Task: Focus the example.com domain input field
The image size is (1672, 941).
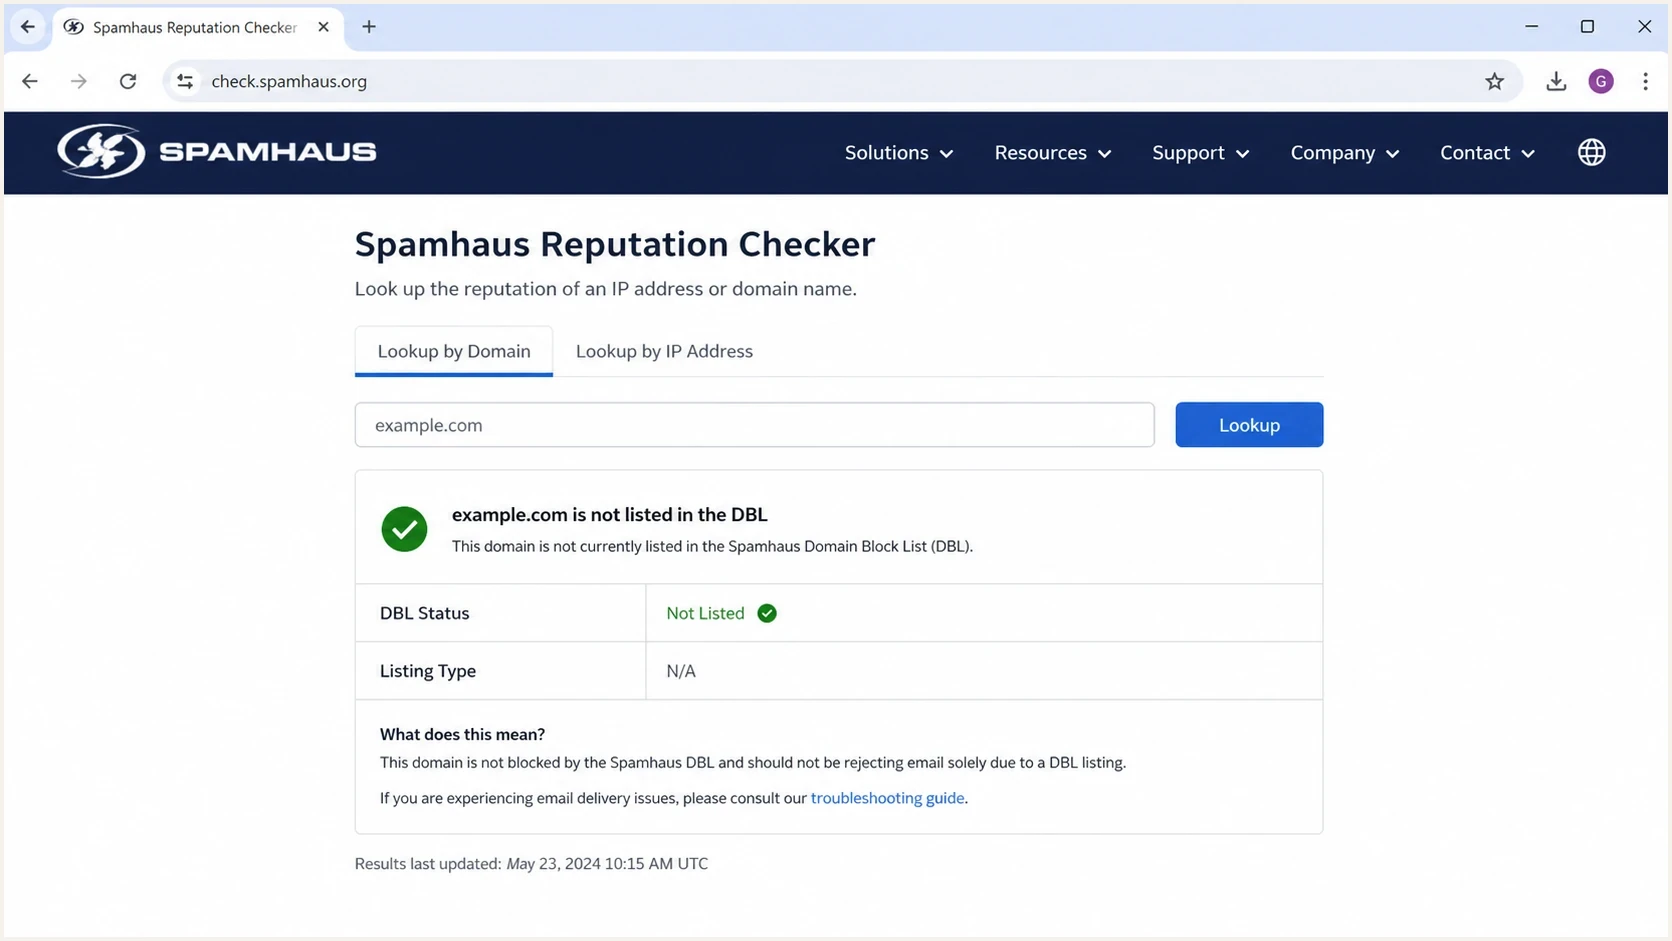Action: (755, 425)
